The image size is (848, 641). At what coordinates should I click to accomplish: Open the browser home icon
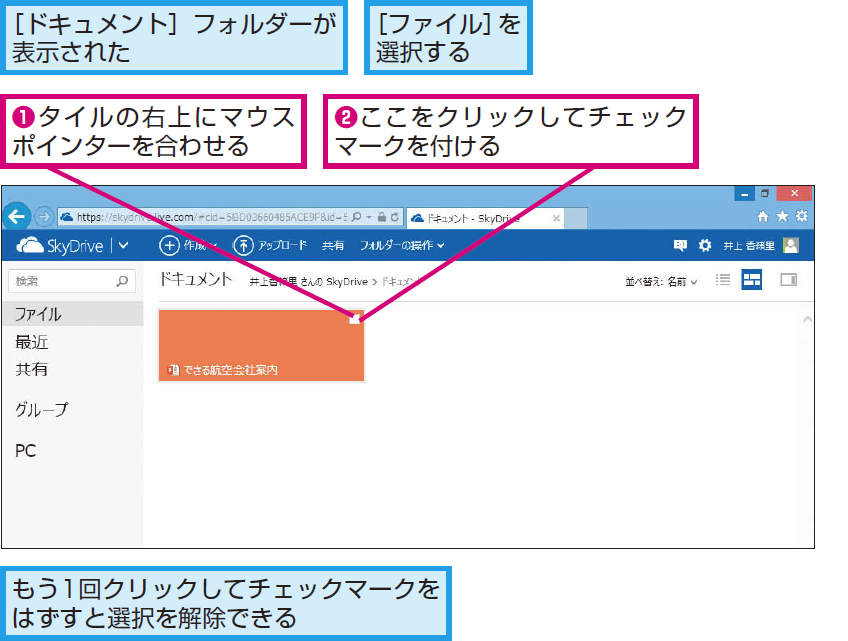[x=763, y=216]
